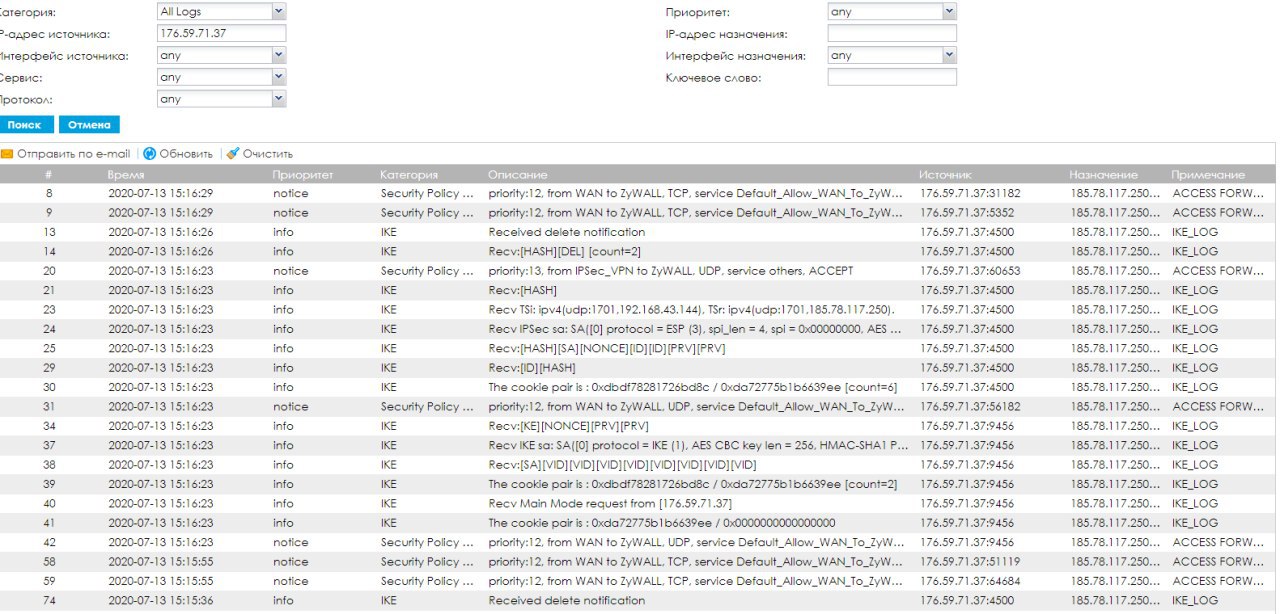1280x614 pixels.
Task: Select the Recv TSi: ipv4 entry
Action: (638, 310)
